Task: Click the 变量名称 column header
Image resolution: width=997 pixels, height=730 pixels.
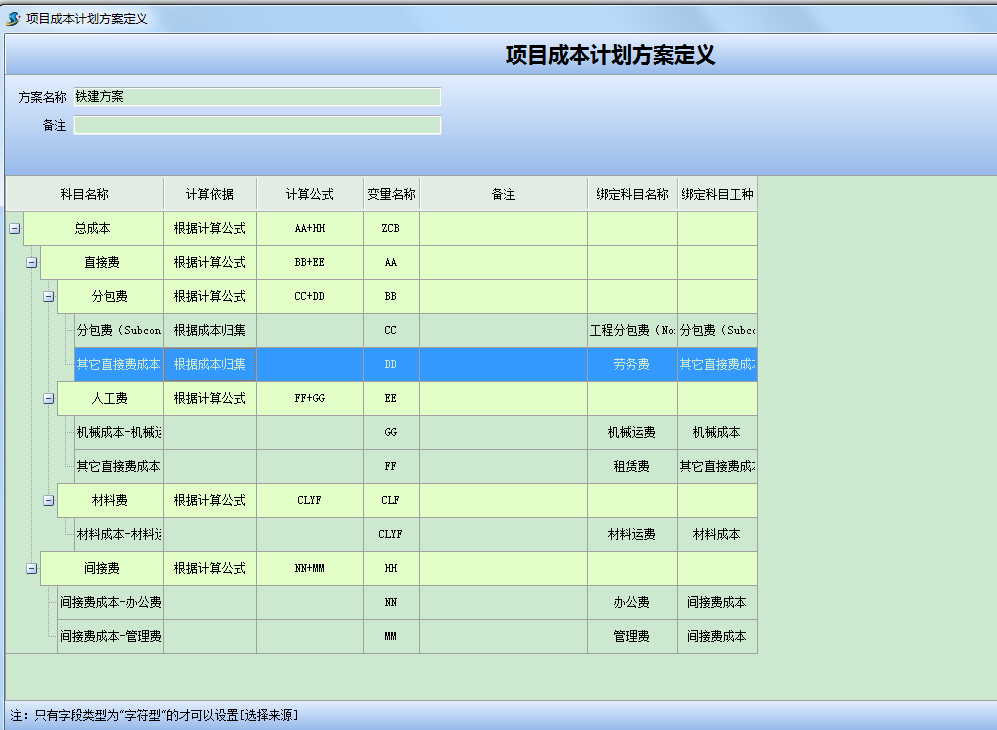Action: [390, 192]
